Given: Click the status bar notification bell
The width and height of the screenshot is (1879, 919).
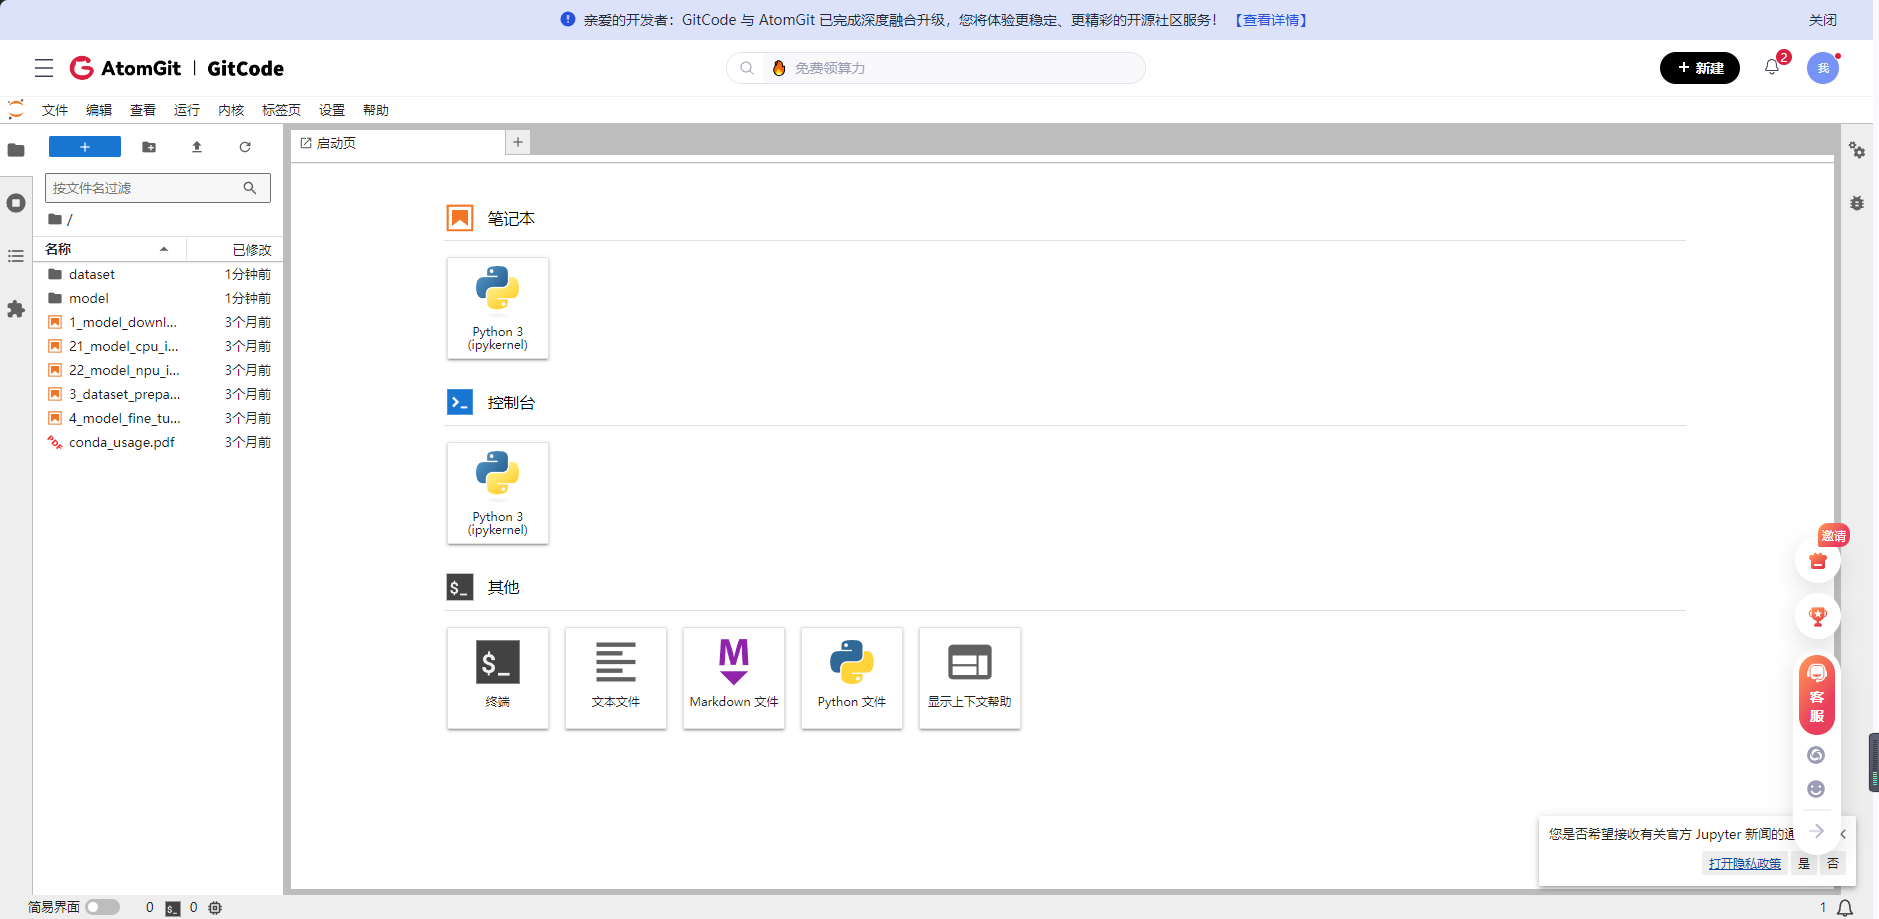Looking at the screenshot, I should point(1845,908).
